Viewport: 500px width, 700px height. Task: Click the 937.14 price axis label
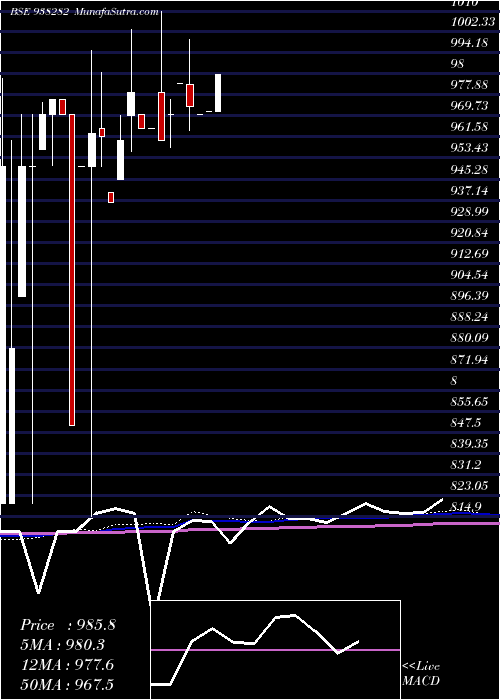click(x=470, y=191)
